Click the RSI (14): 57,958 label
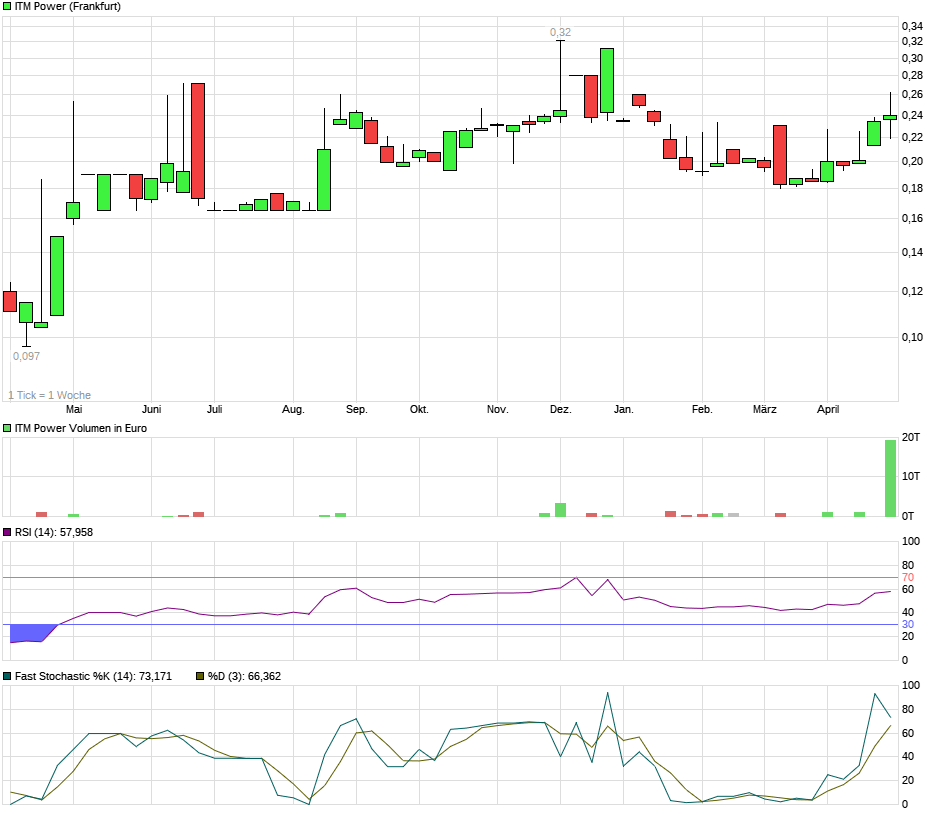 pos(54,533)
